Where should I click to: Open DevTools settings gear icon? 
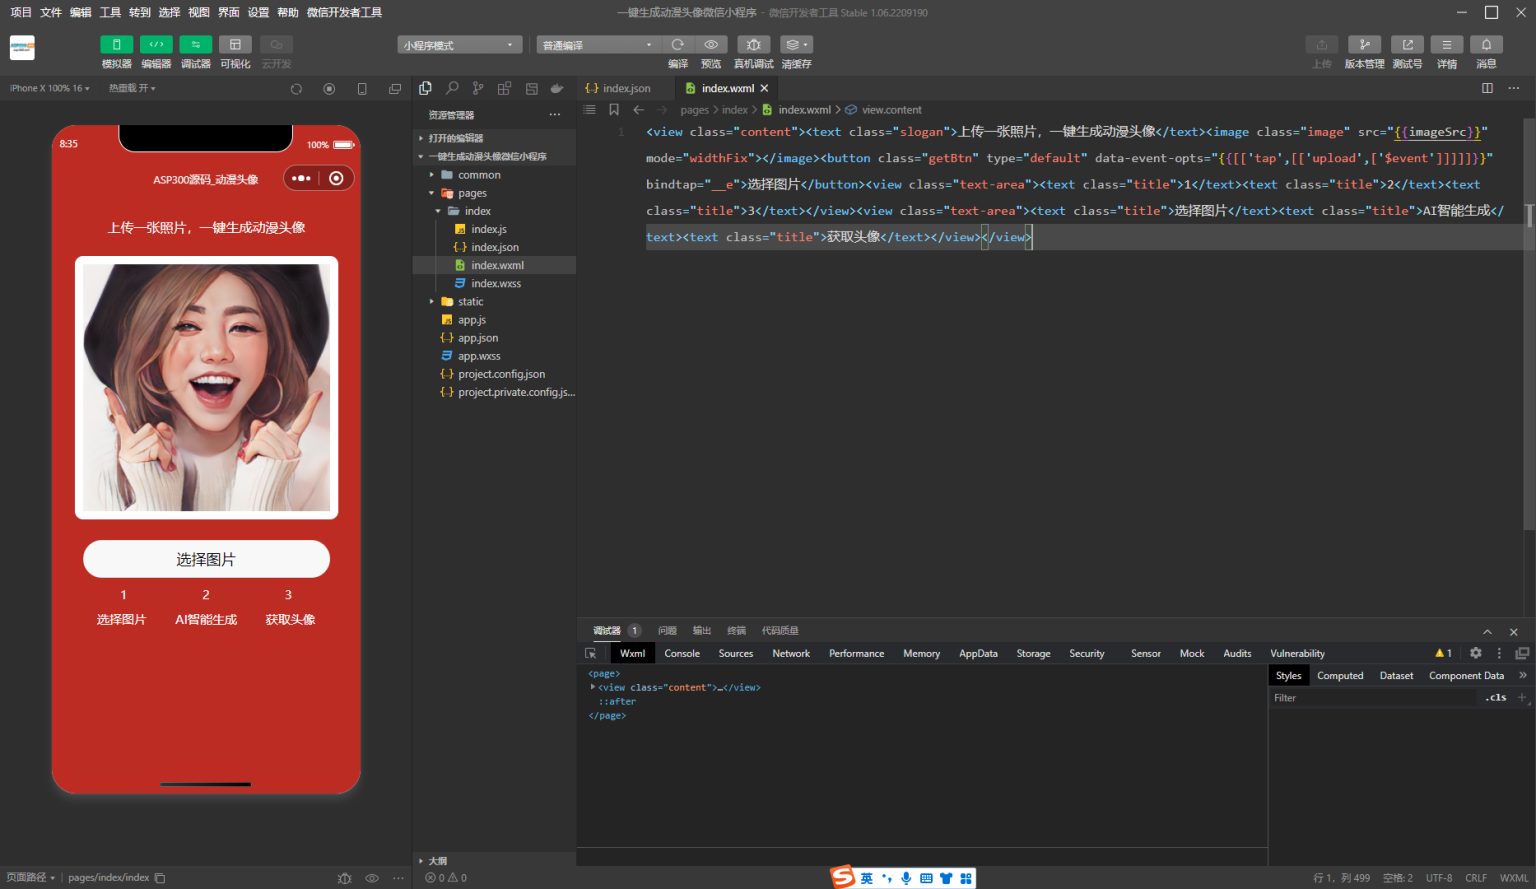tap(1475, 653)
